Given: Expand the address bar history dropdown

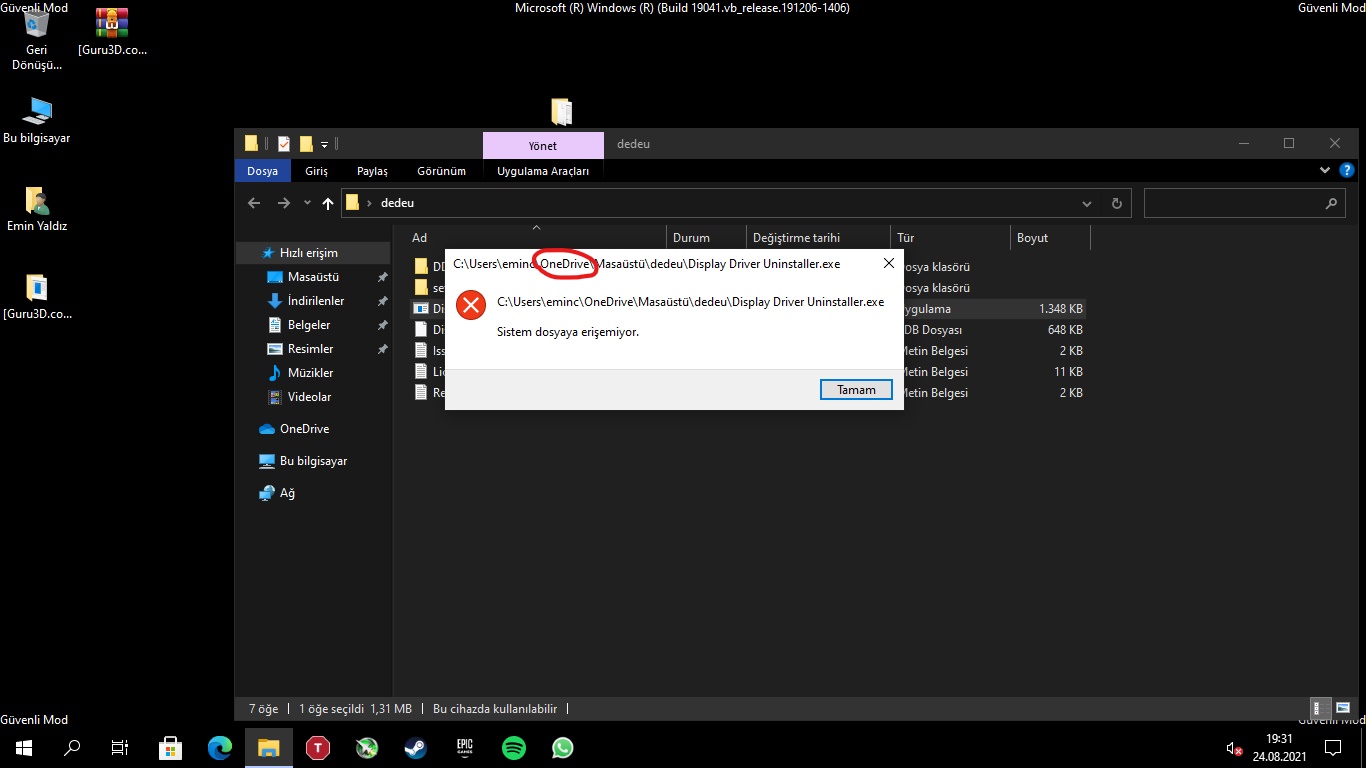Looking at the screenshot, I should click(x=1087, y=203).
